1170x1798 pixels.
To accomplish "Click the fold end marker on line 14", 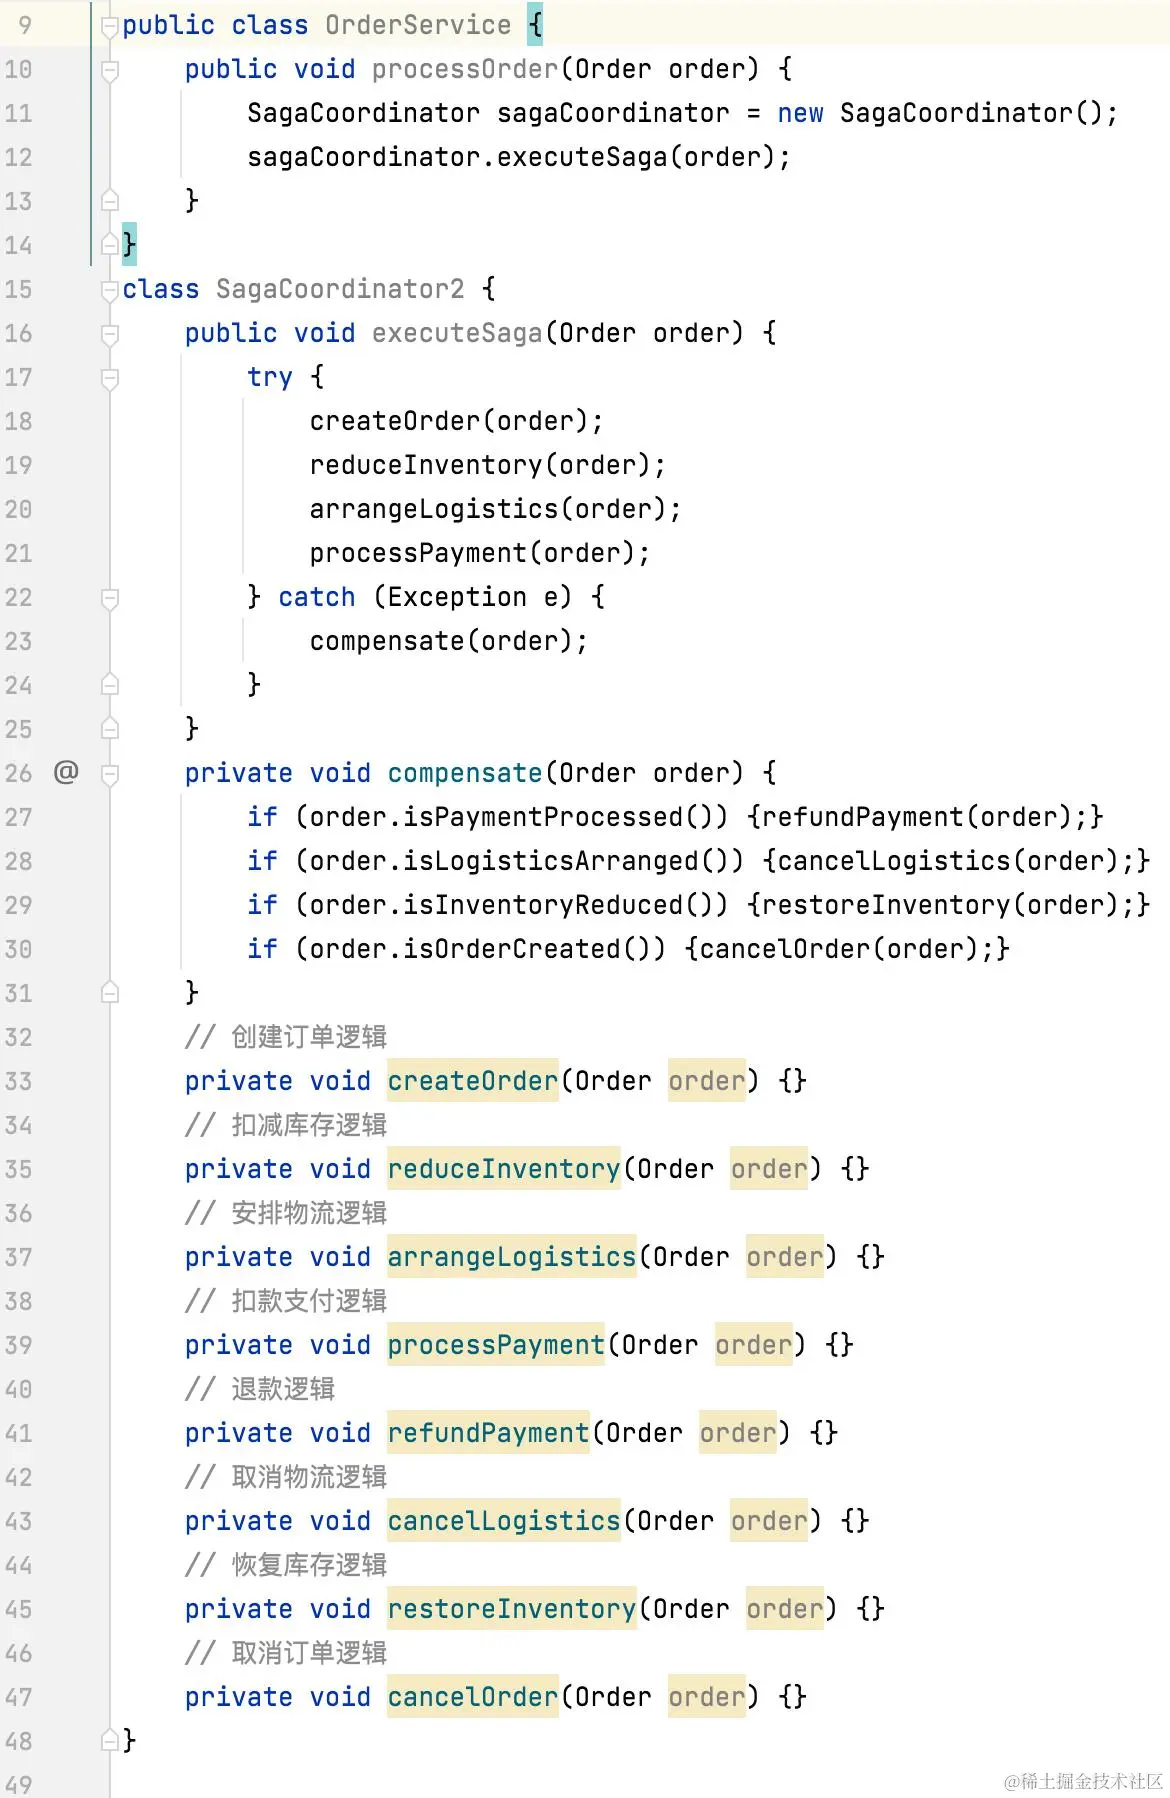I will pos(110,245).
